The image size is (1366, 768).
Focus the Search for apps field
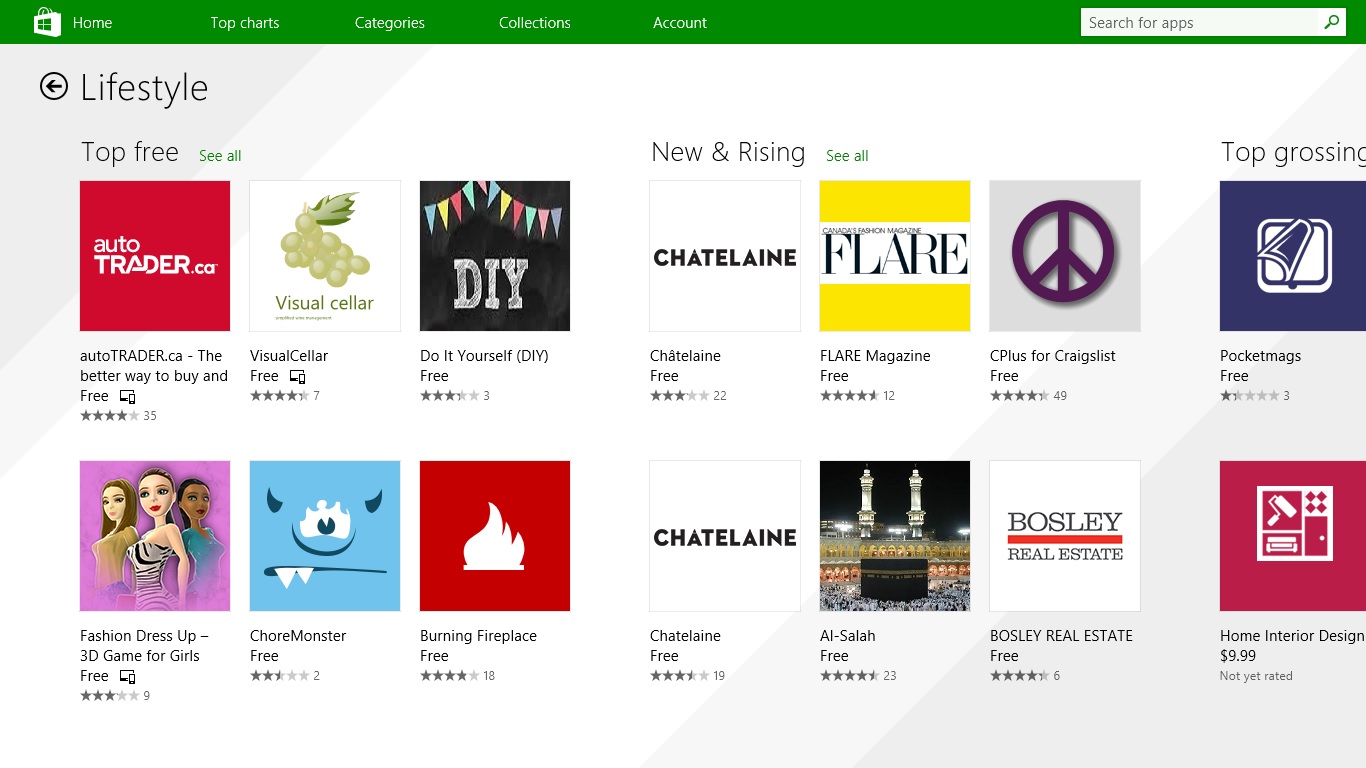click(x=1200, y=22)
